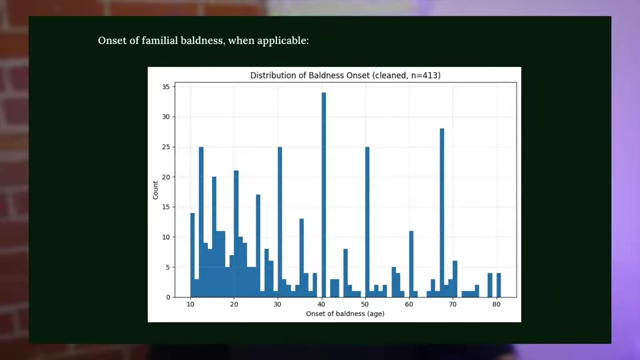Click the x-axis tick label 10
This screenshot has height=360, width=640.
pyautogui.click(x=191, y=304)
